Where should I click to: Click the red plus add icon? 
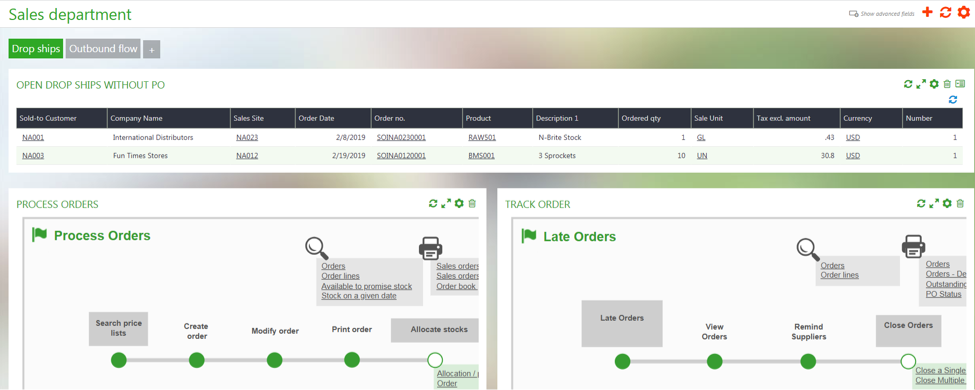(927, 12)
